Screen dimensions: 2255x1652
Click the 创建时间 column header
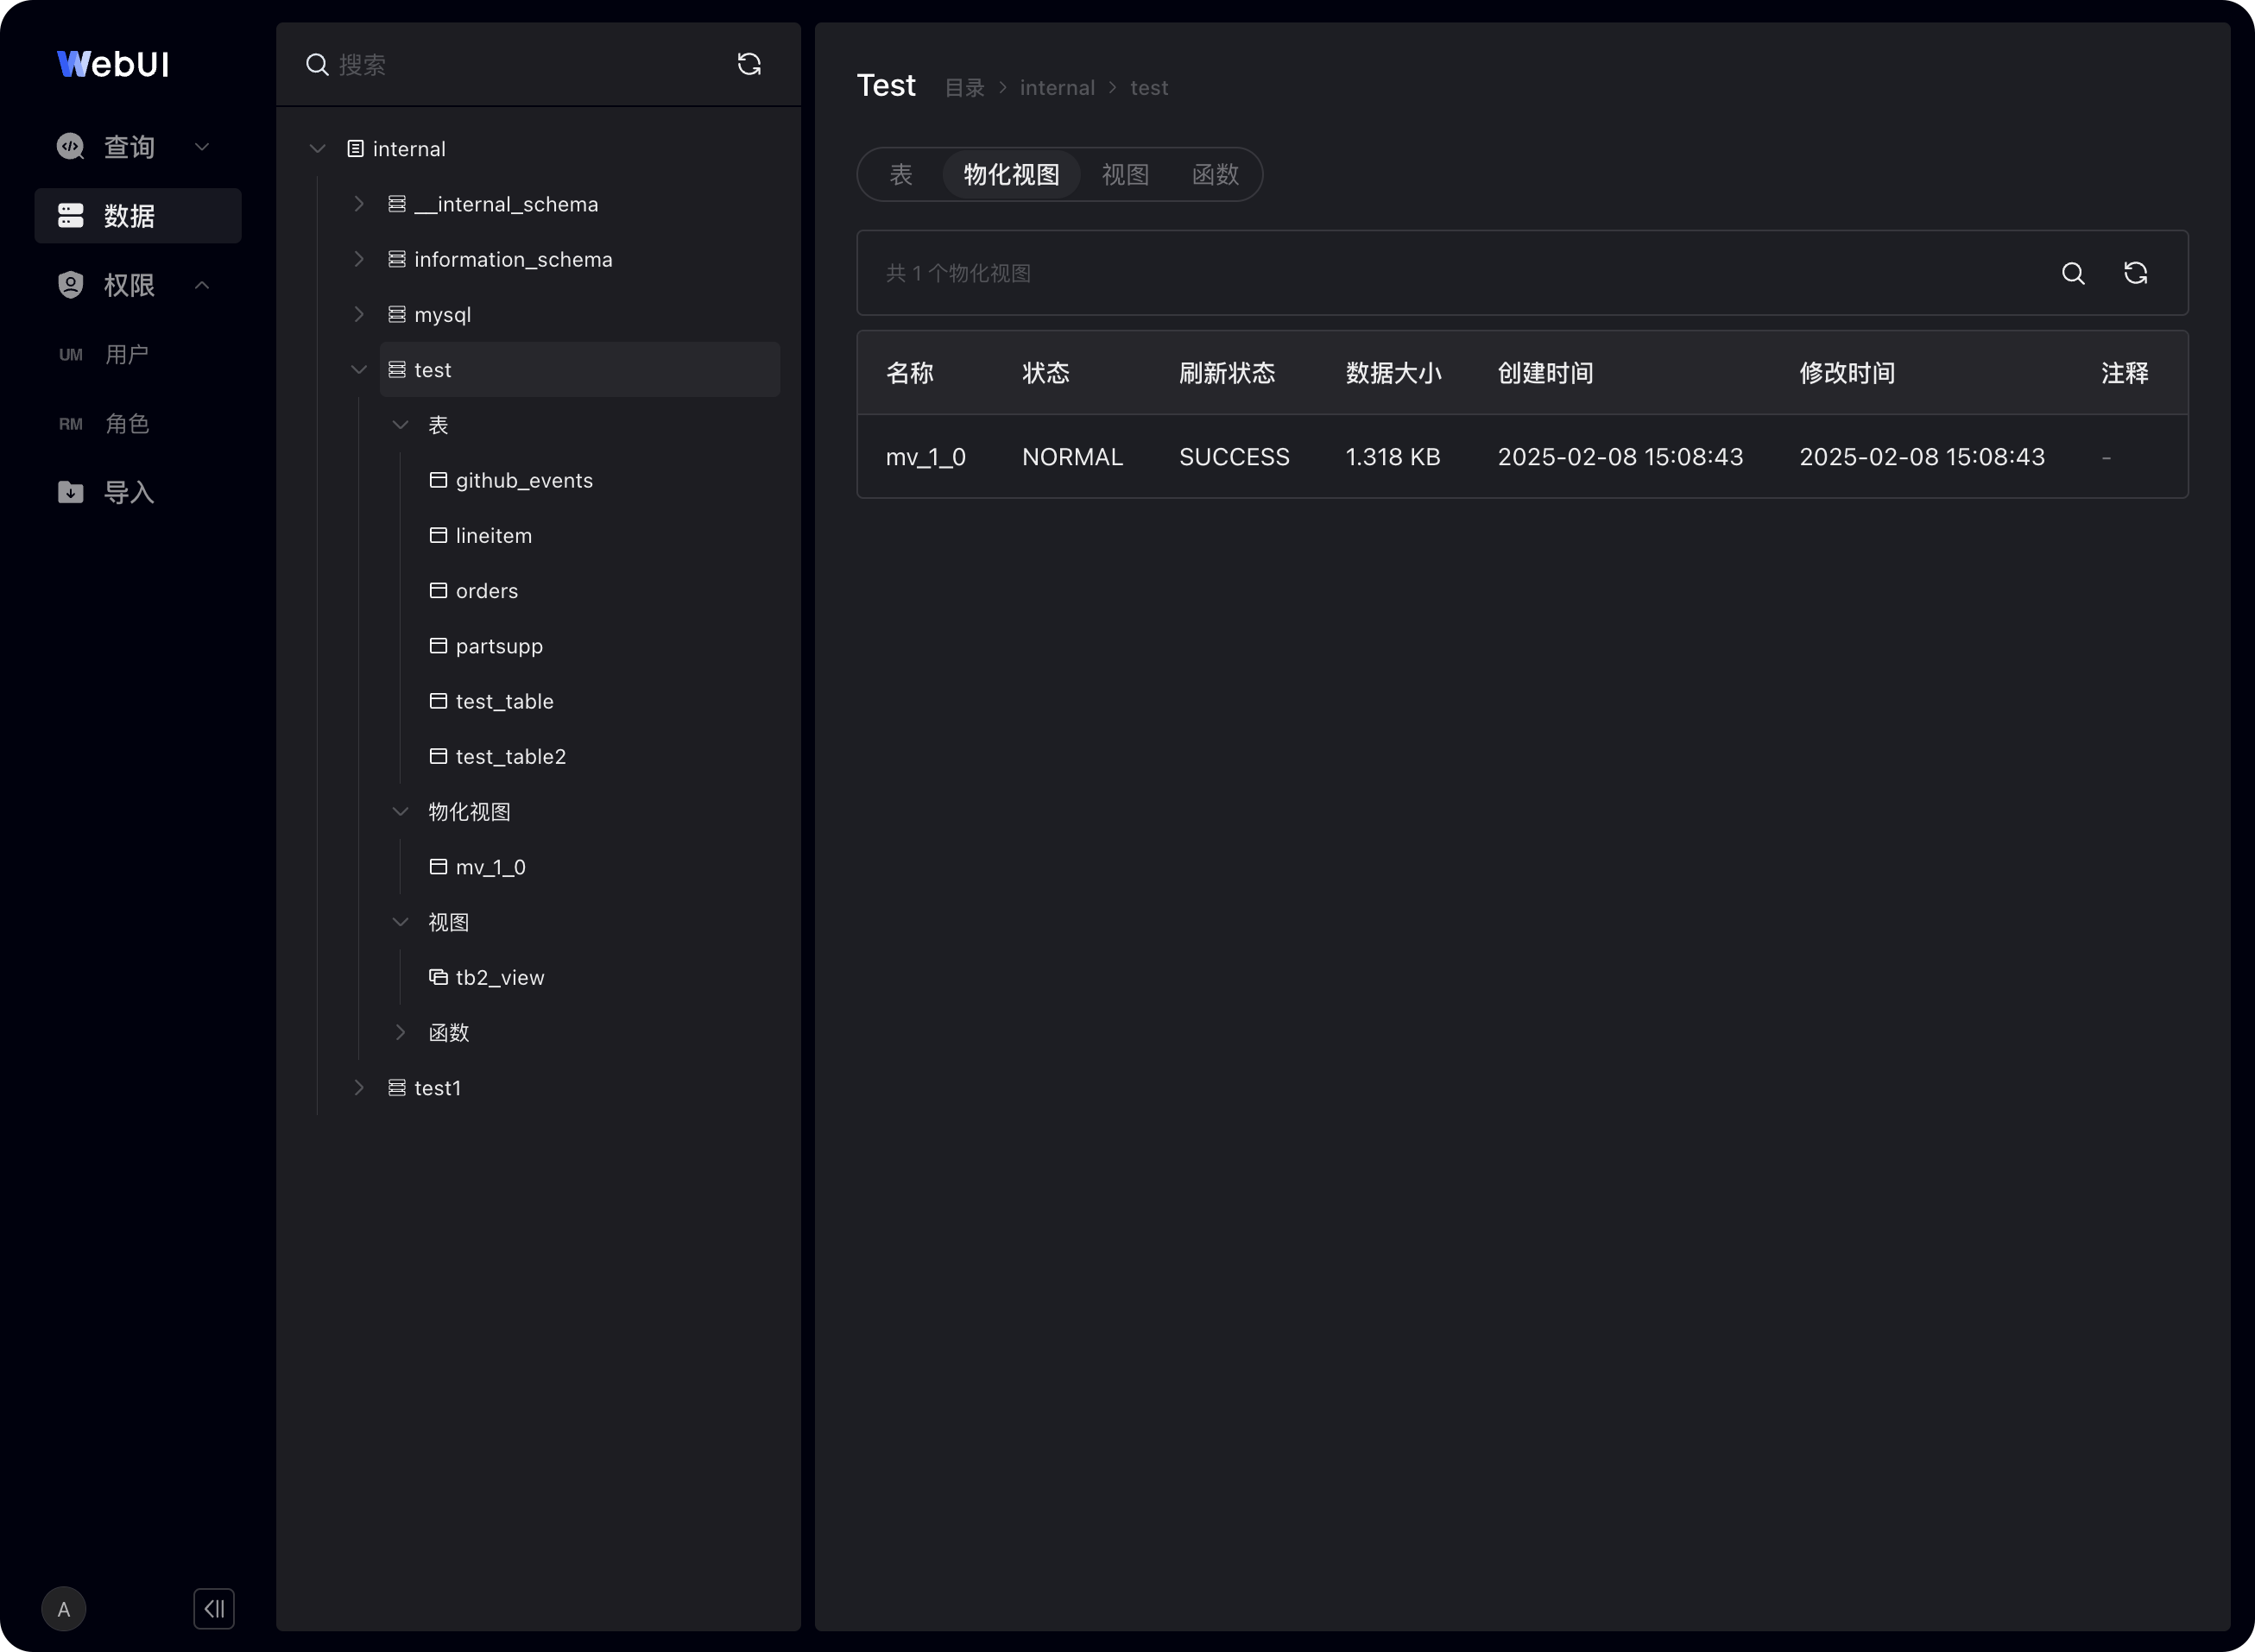pyautogui.click(x=1545, y=373)
